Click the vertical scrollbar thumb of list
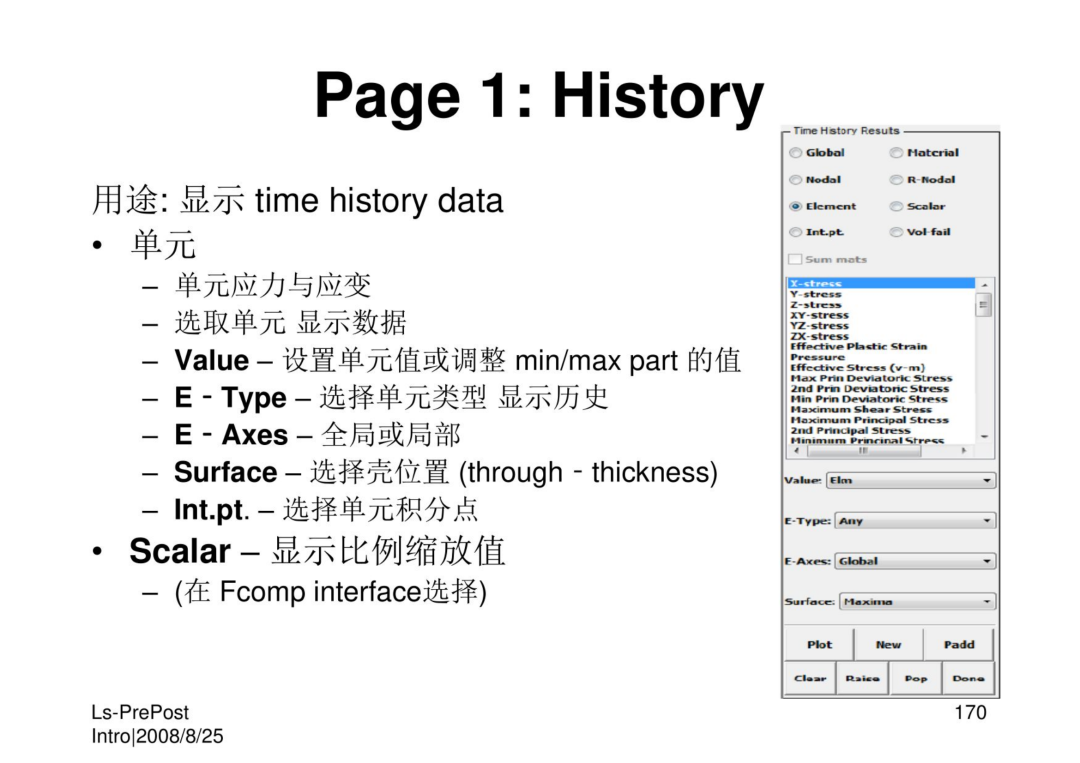The width and height of the screenshot is (1080, 763). 984,304
